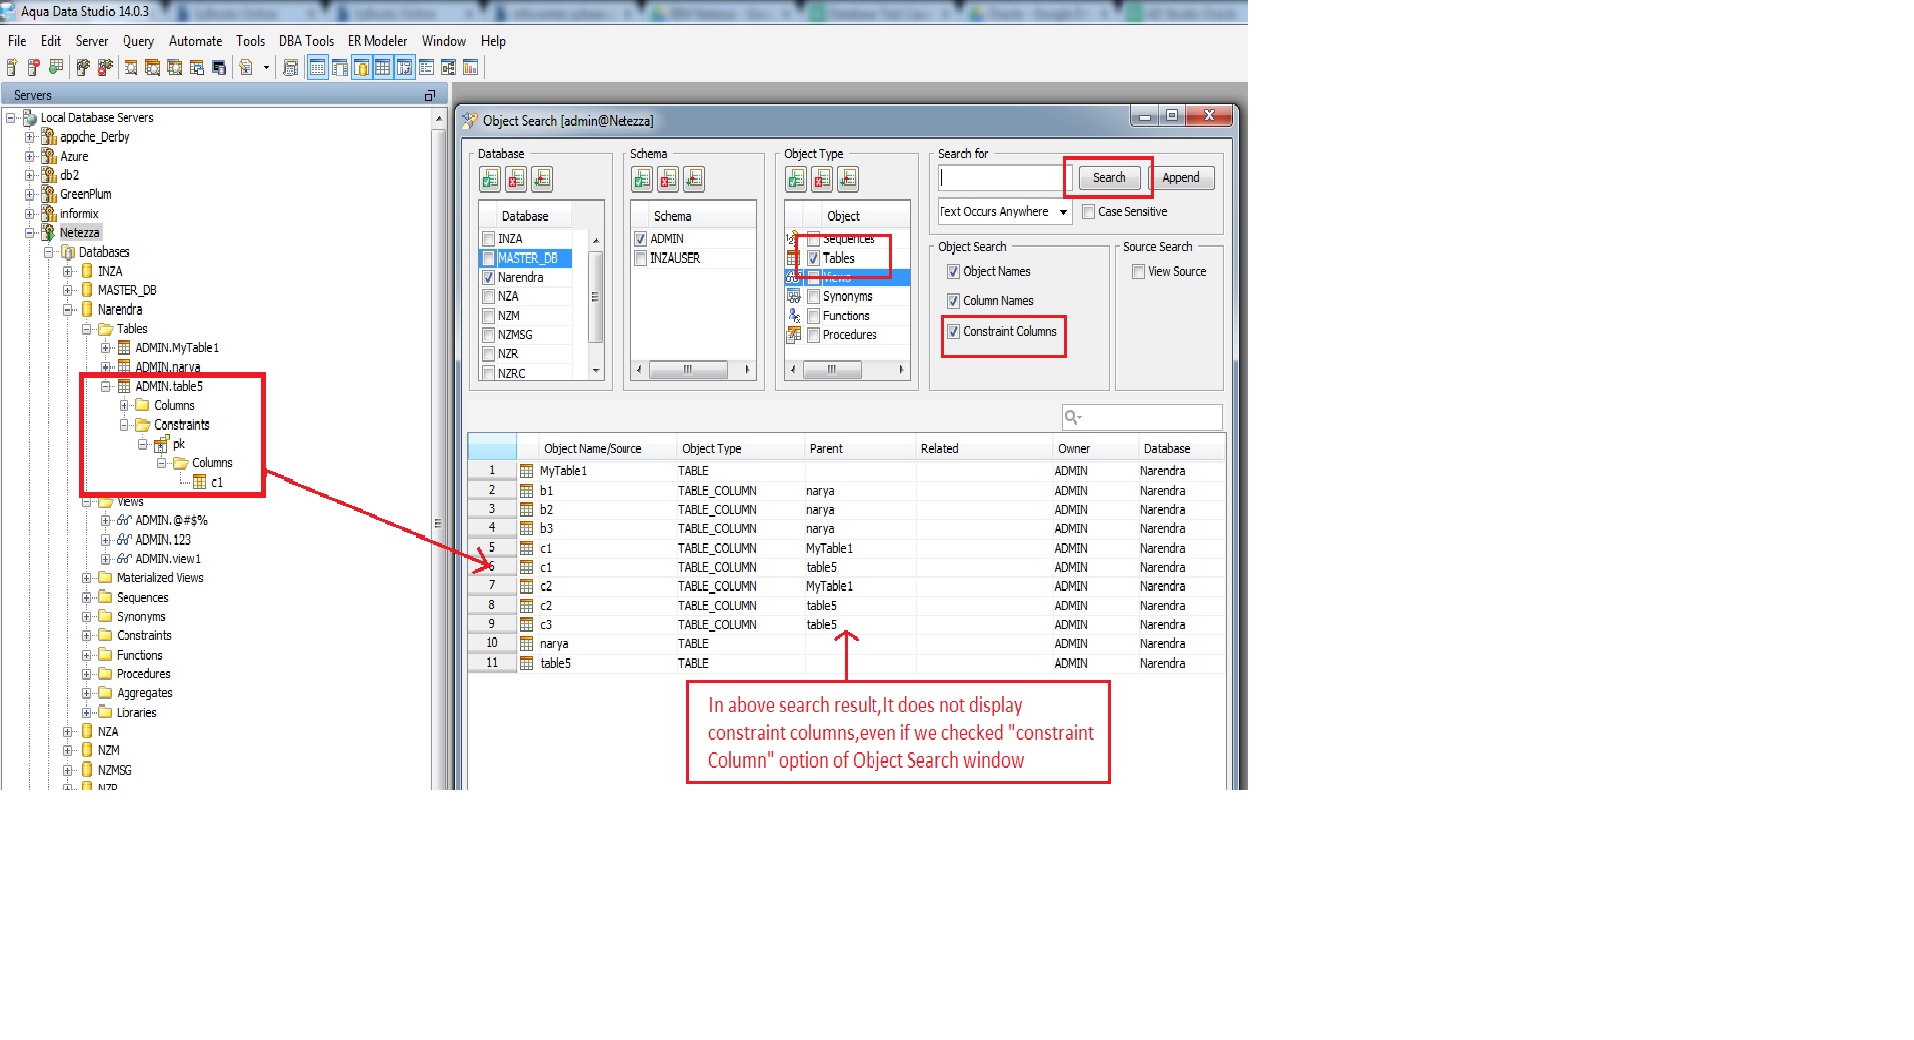Click the server disconnect plug icon with red mark

point(105,68)
